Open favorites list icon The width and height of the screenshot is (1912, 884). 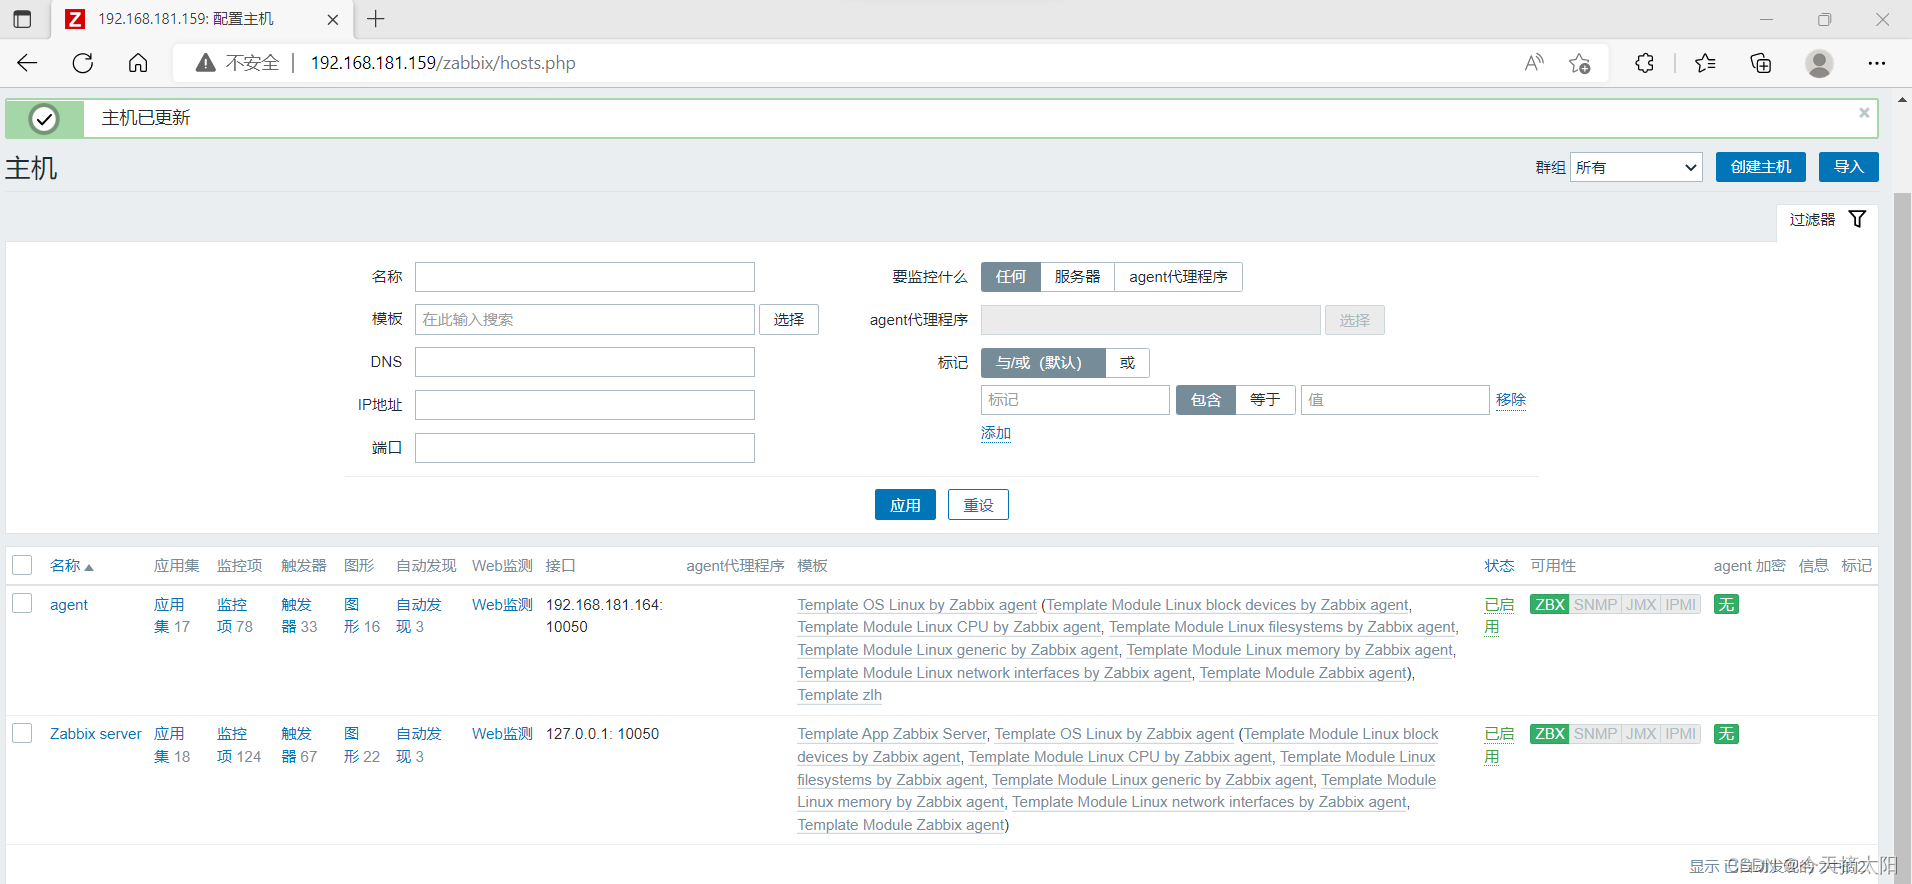(x=1706, y=63)
